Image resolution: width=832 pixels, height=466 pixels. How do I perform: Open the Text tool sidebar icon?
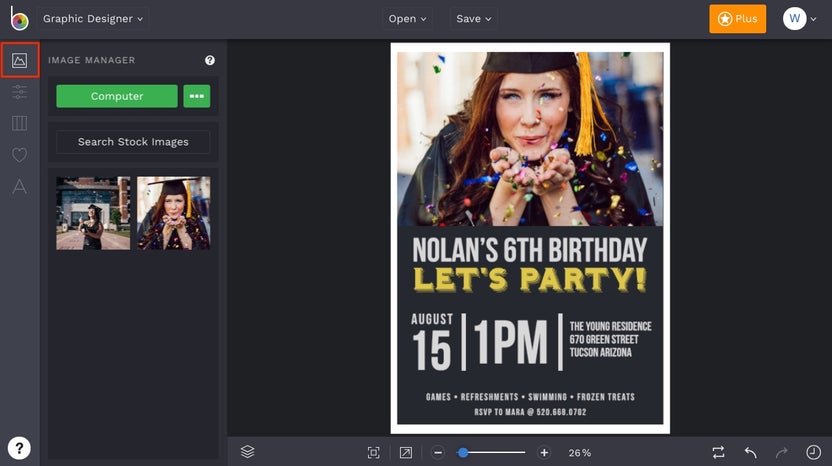point(20,187)
